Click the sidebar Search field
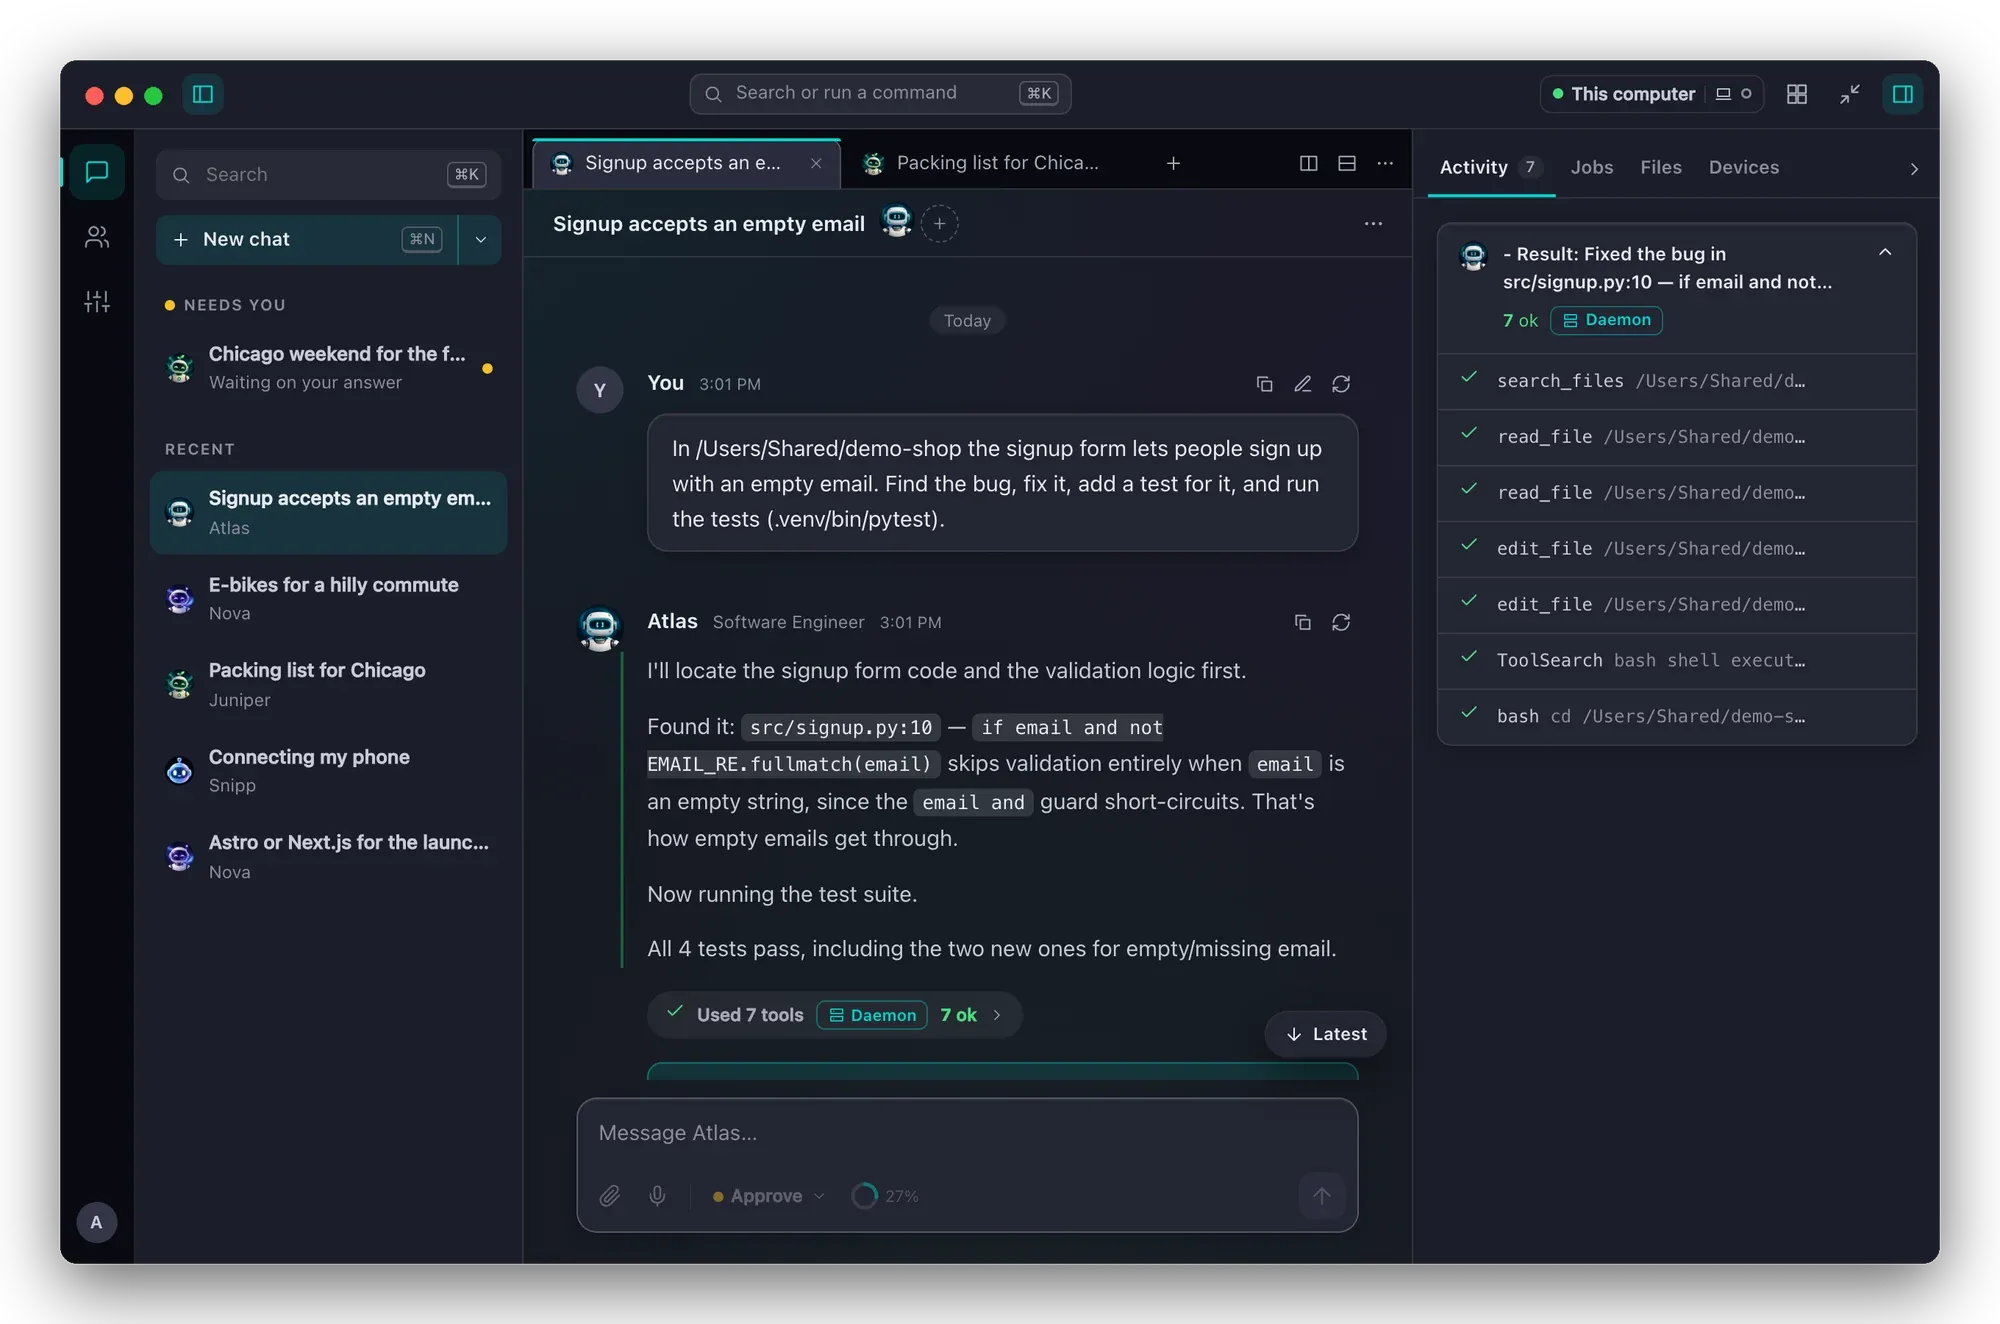Image resolution: width=2000 pixels, height=1324 pixels. click(x=329, y=175)
